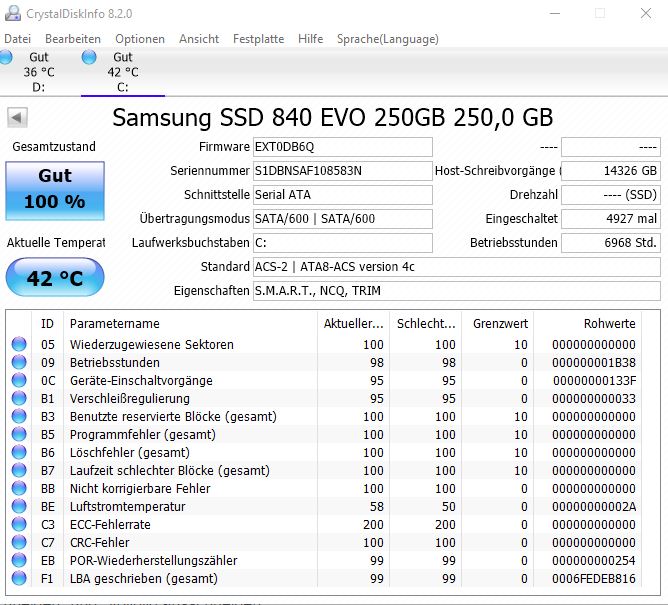Click the Rohwerte column header
668x605 pixels.
(x=588, y=323)
